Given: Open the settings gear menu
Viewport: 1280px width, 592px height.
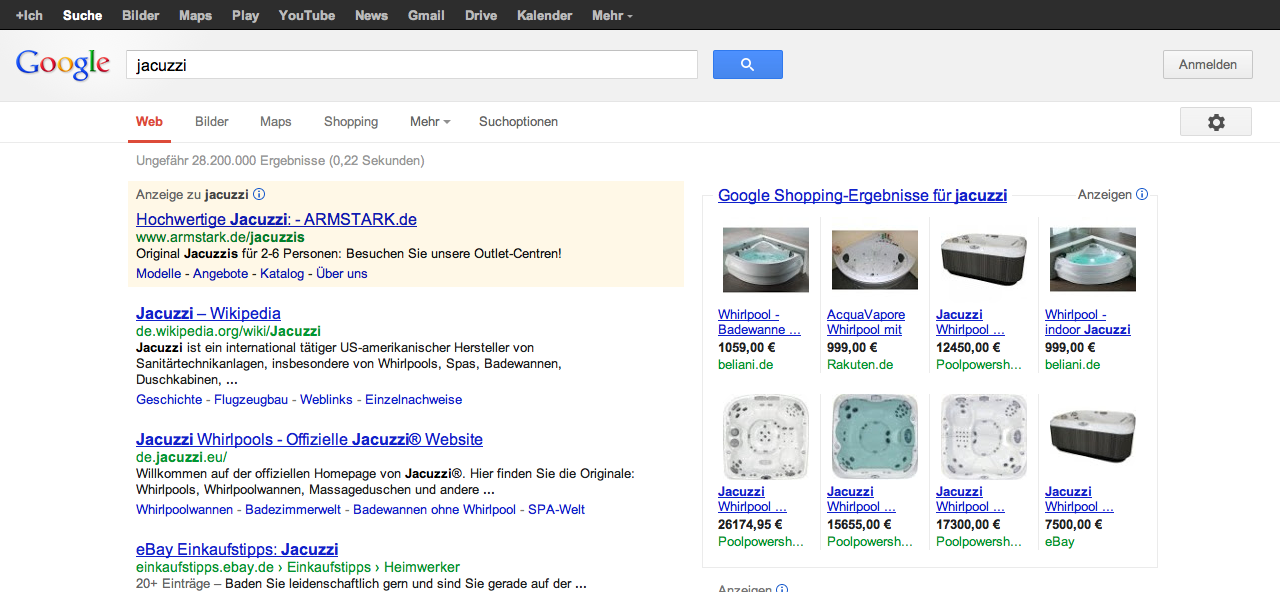Looking at the screenshot, I should click(1215, 122).
